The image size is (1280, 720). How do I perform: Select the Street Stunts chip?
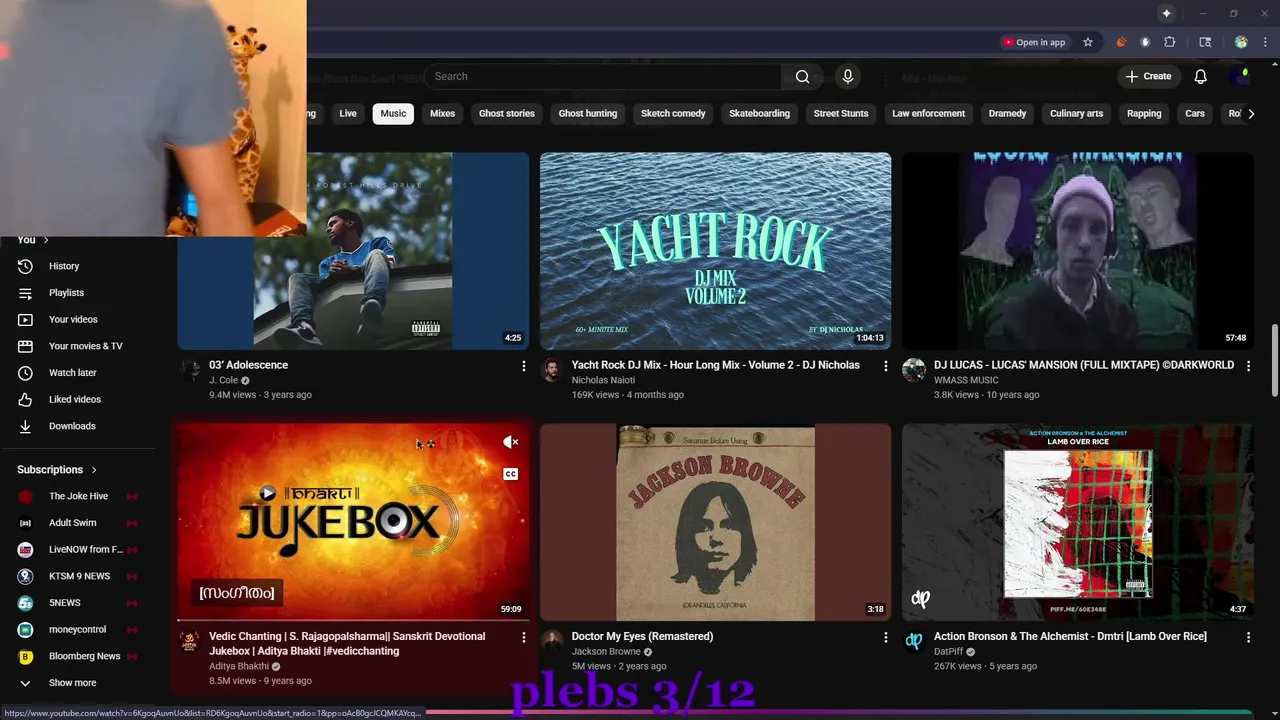pyautogui.click(x=841, y=114)
